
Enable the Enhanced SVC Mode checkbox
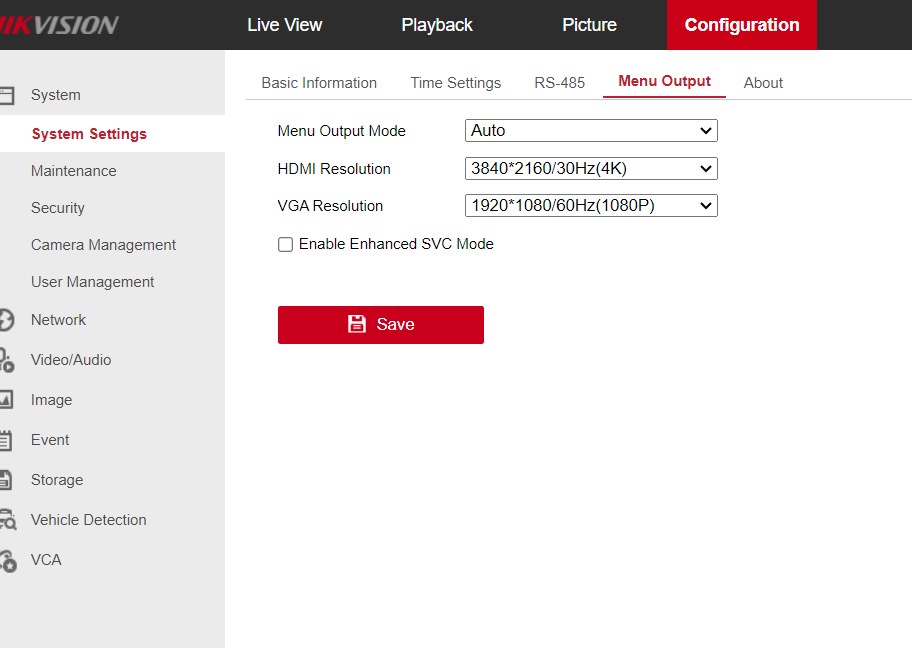pos(286,244)
